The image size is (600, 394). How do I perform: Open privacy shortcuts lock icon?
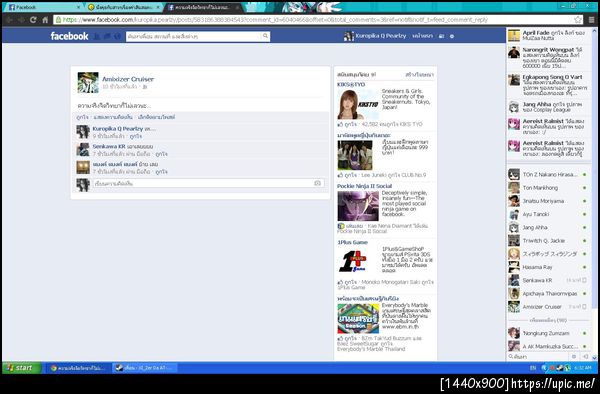[442, 36]
